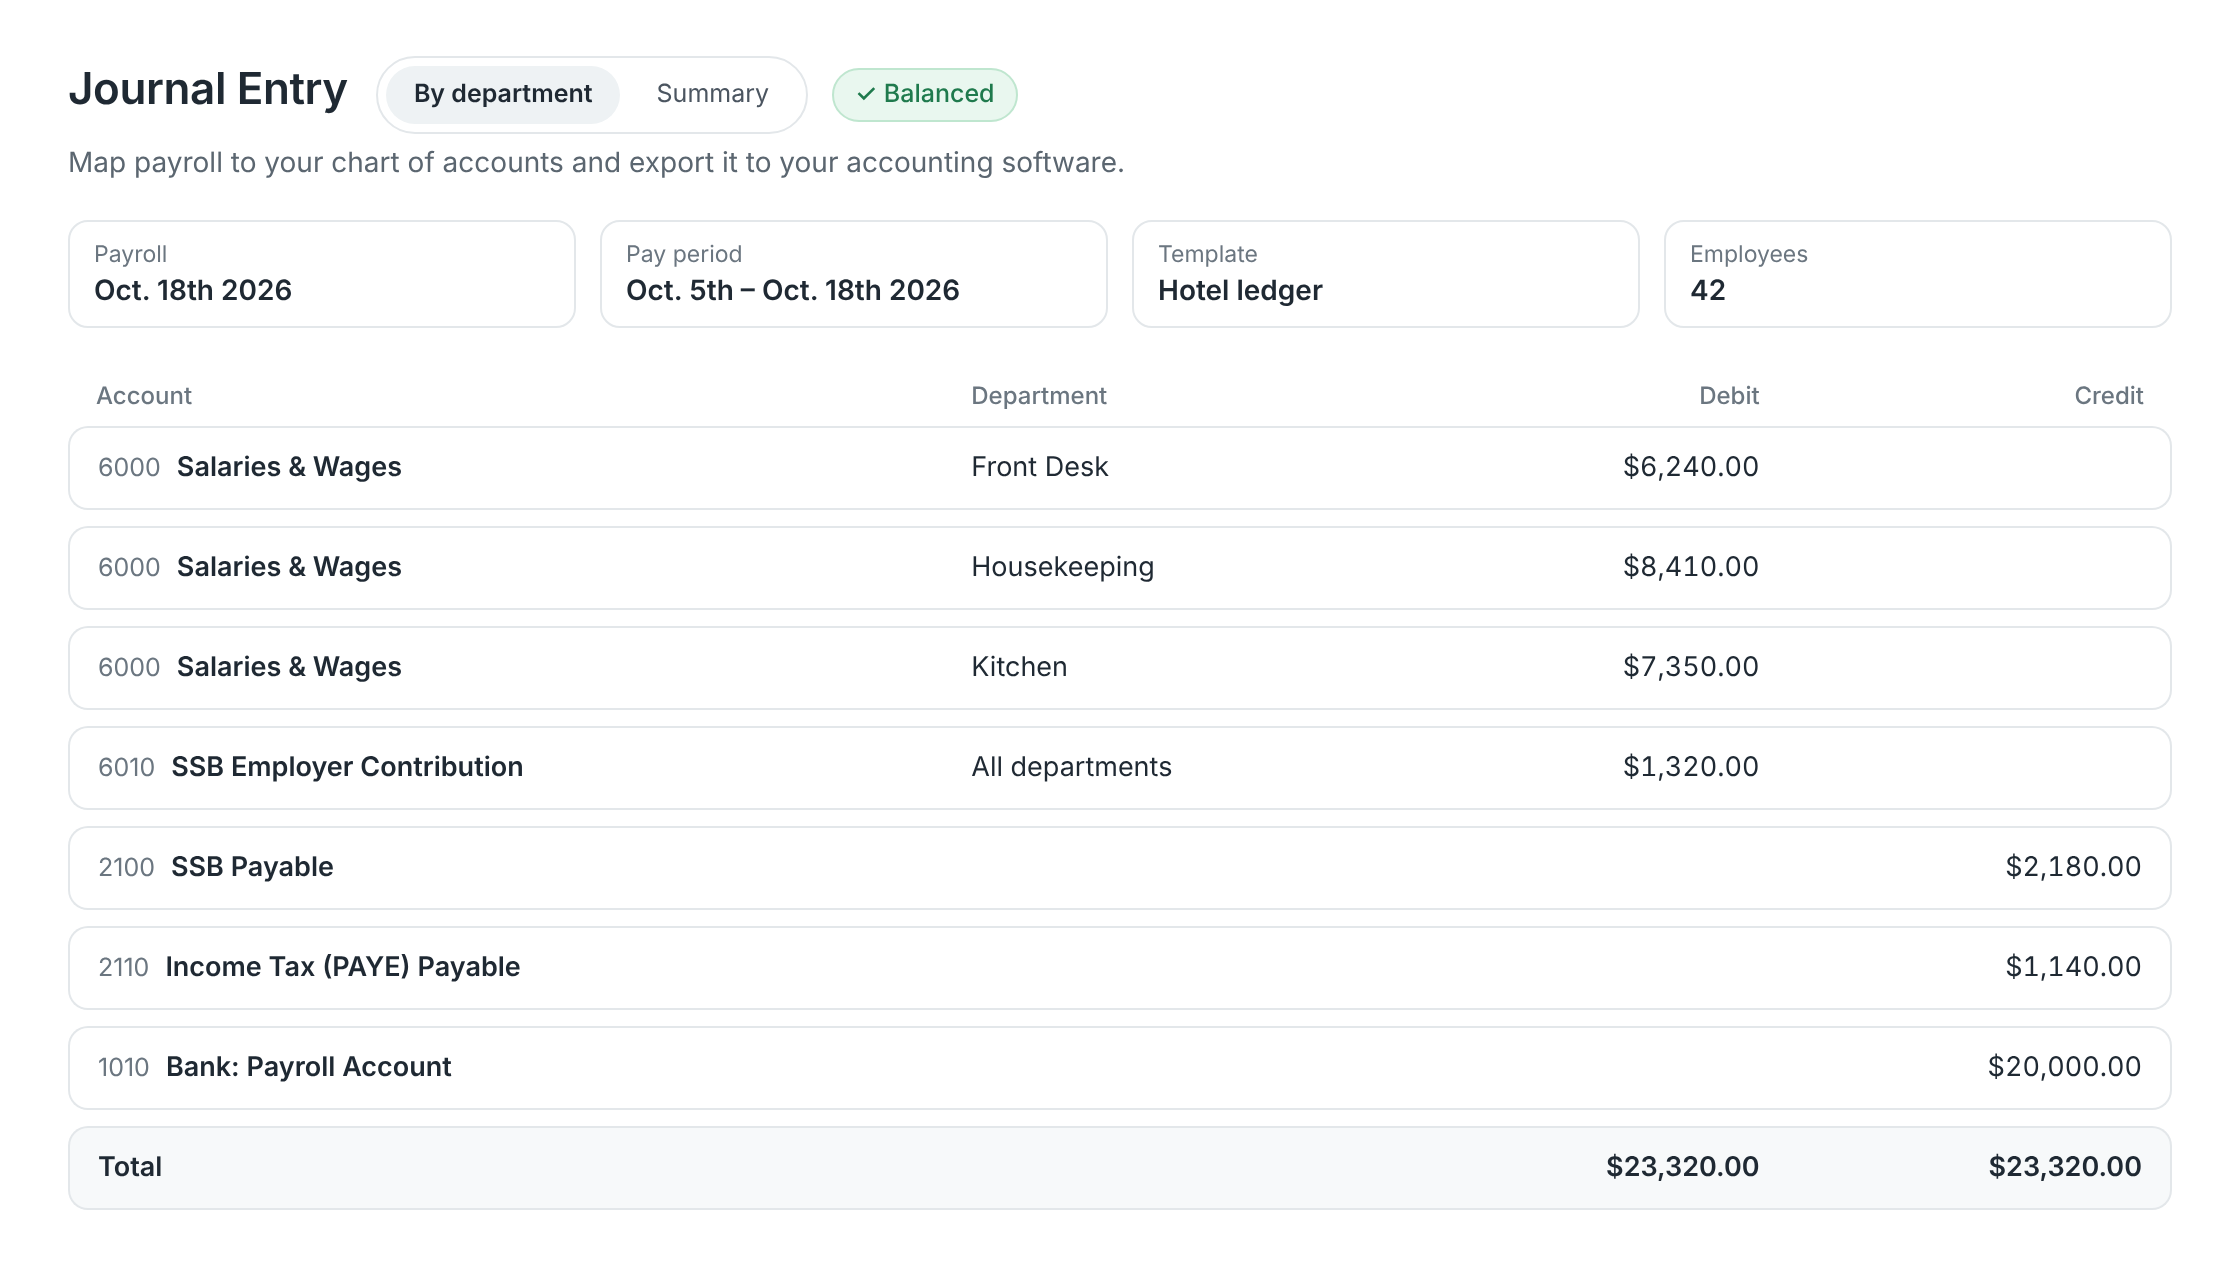2240x1286 pixels.
Task: Click the Department column header
Action: coord(1039,396)
